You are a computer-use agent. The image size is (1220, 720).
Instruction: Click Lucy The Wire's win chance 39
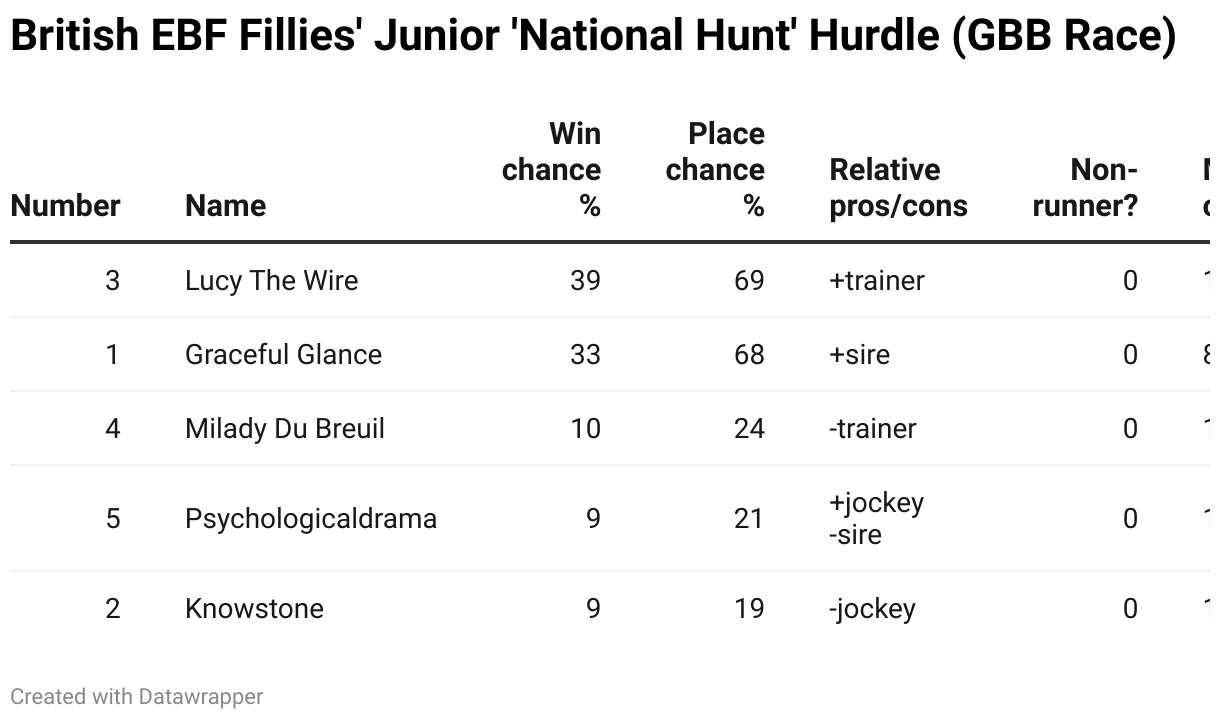point(585,281)
